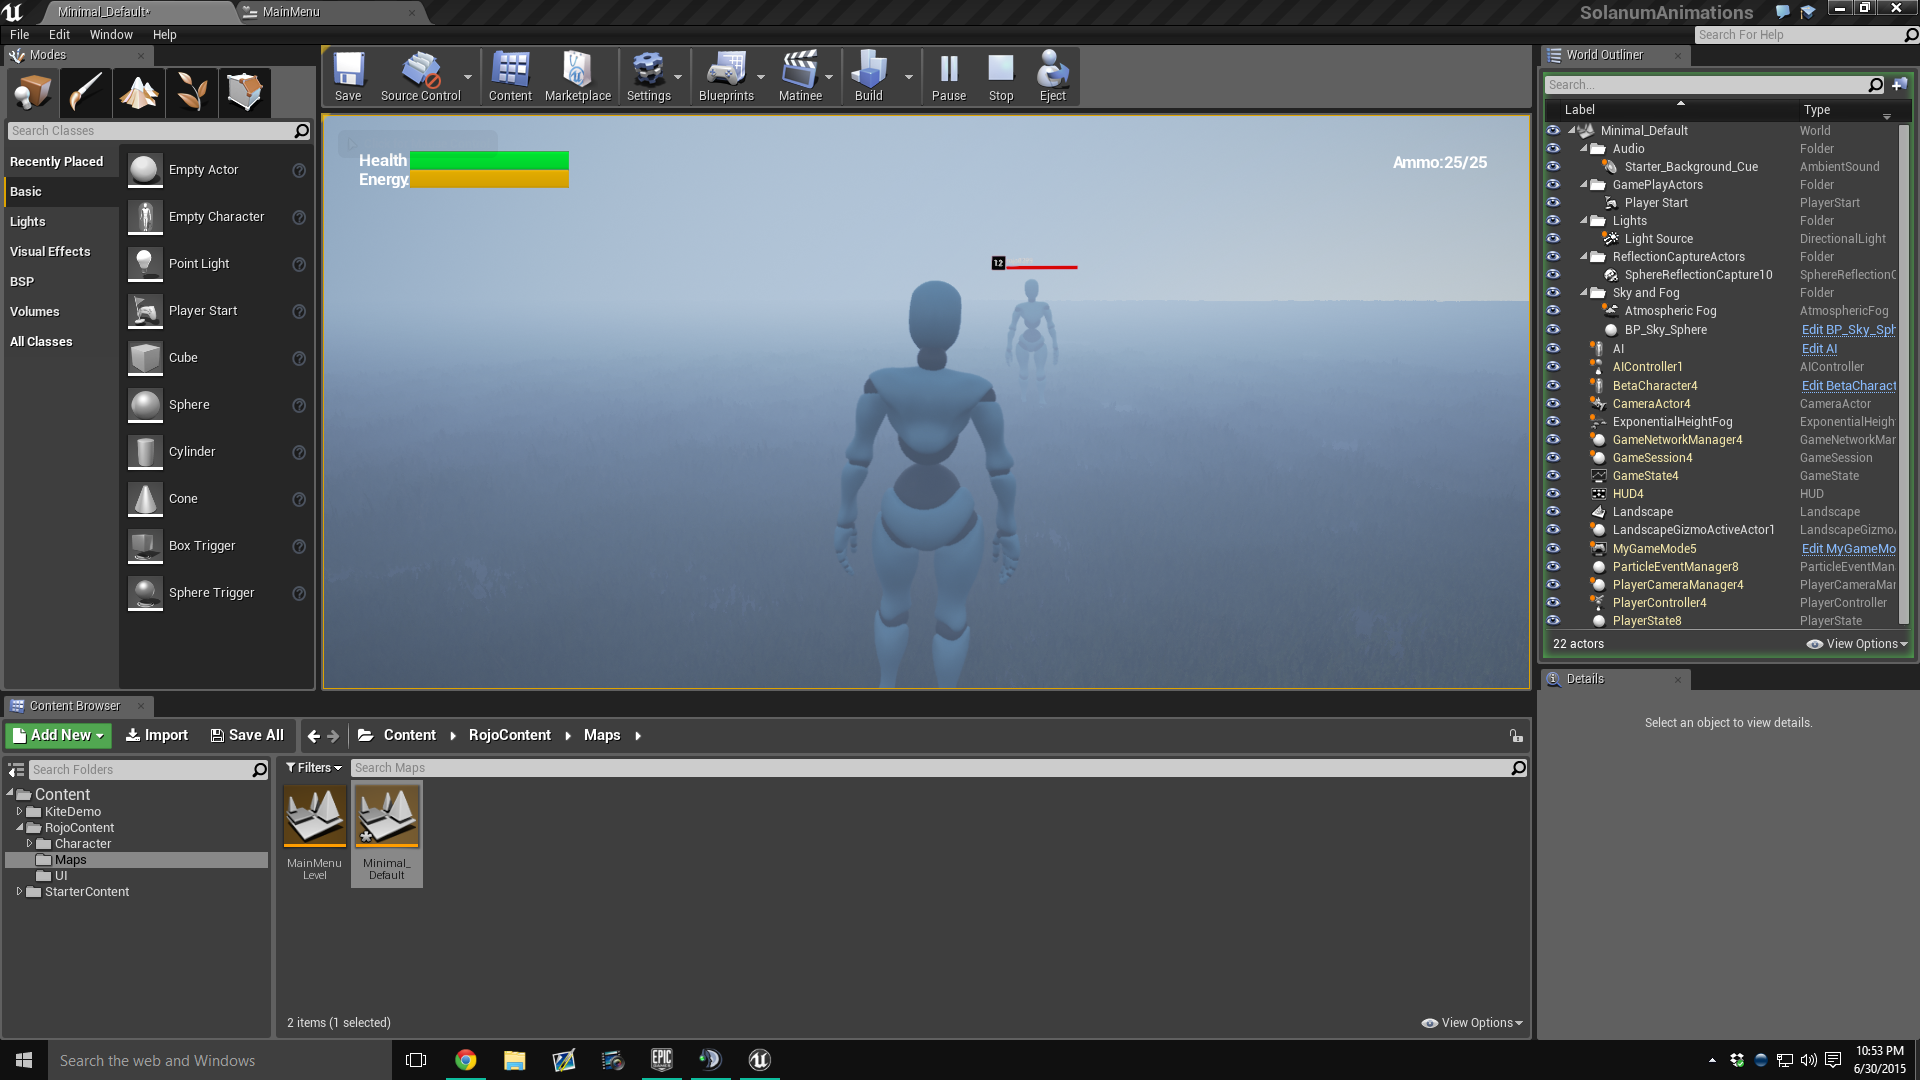Hide the Atmospheric Fog actor
1920x1080 pixels.
tap(1553, 311)
